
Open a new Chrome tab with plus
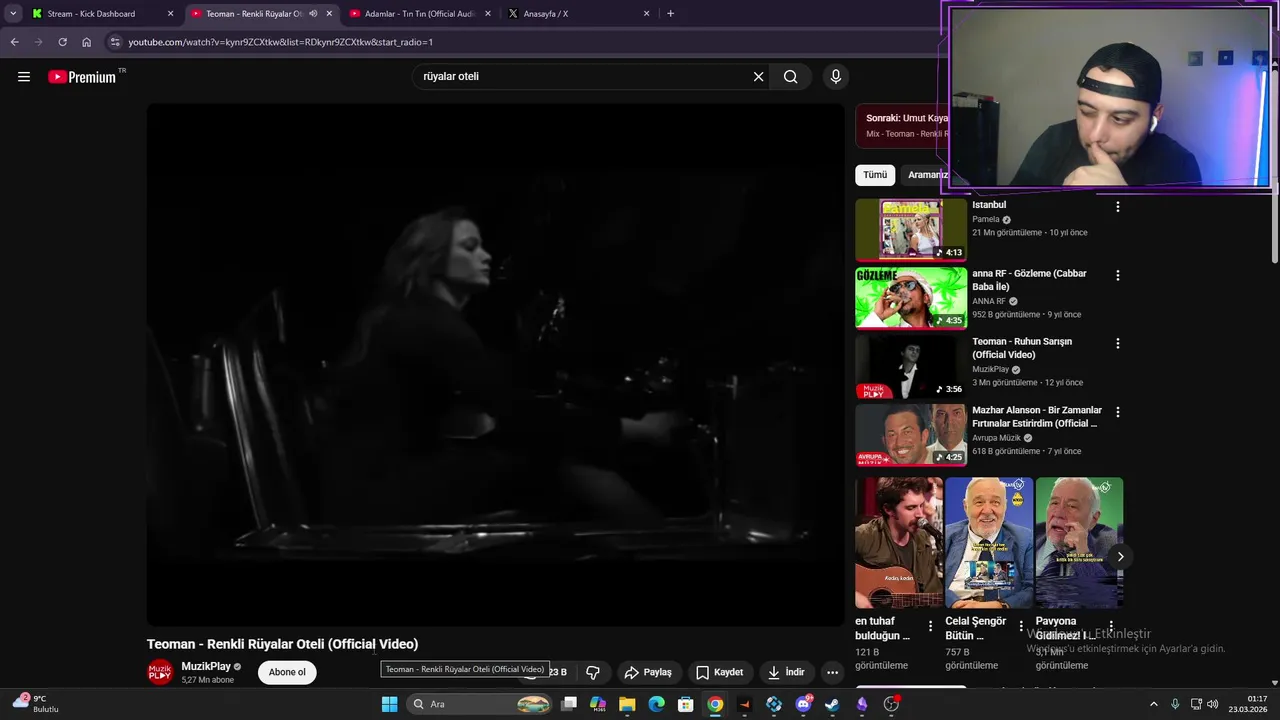[670, 14]
